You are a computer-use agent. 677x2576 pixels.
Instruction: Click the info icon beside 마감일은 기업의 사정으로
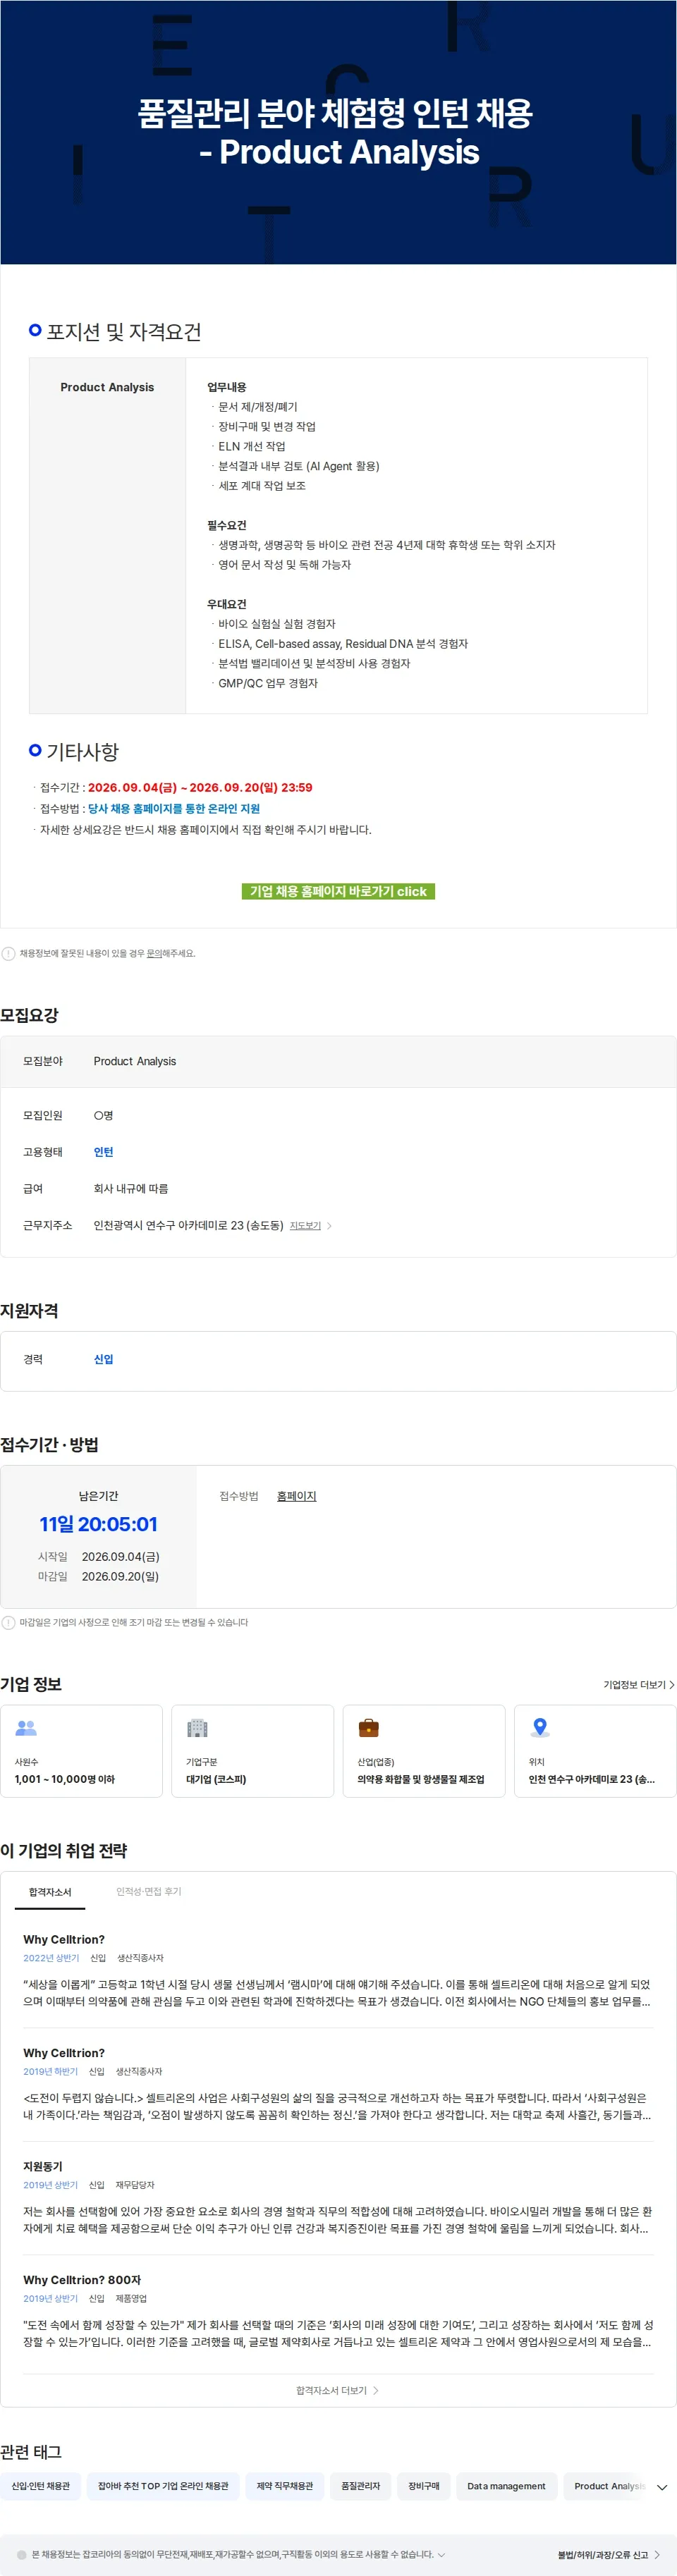[8, 1622]
